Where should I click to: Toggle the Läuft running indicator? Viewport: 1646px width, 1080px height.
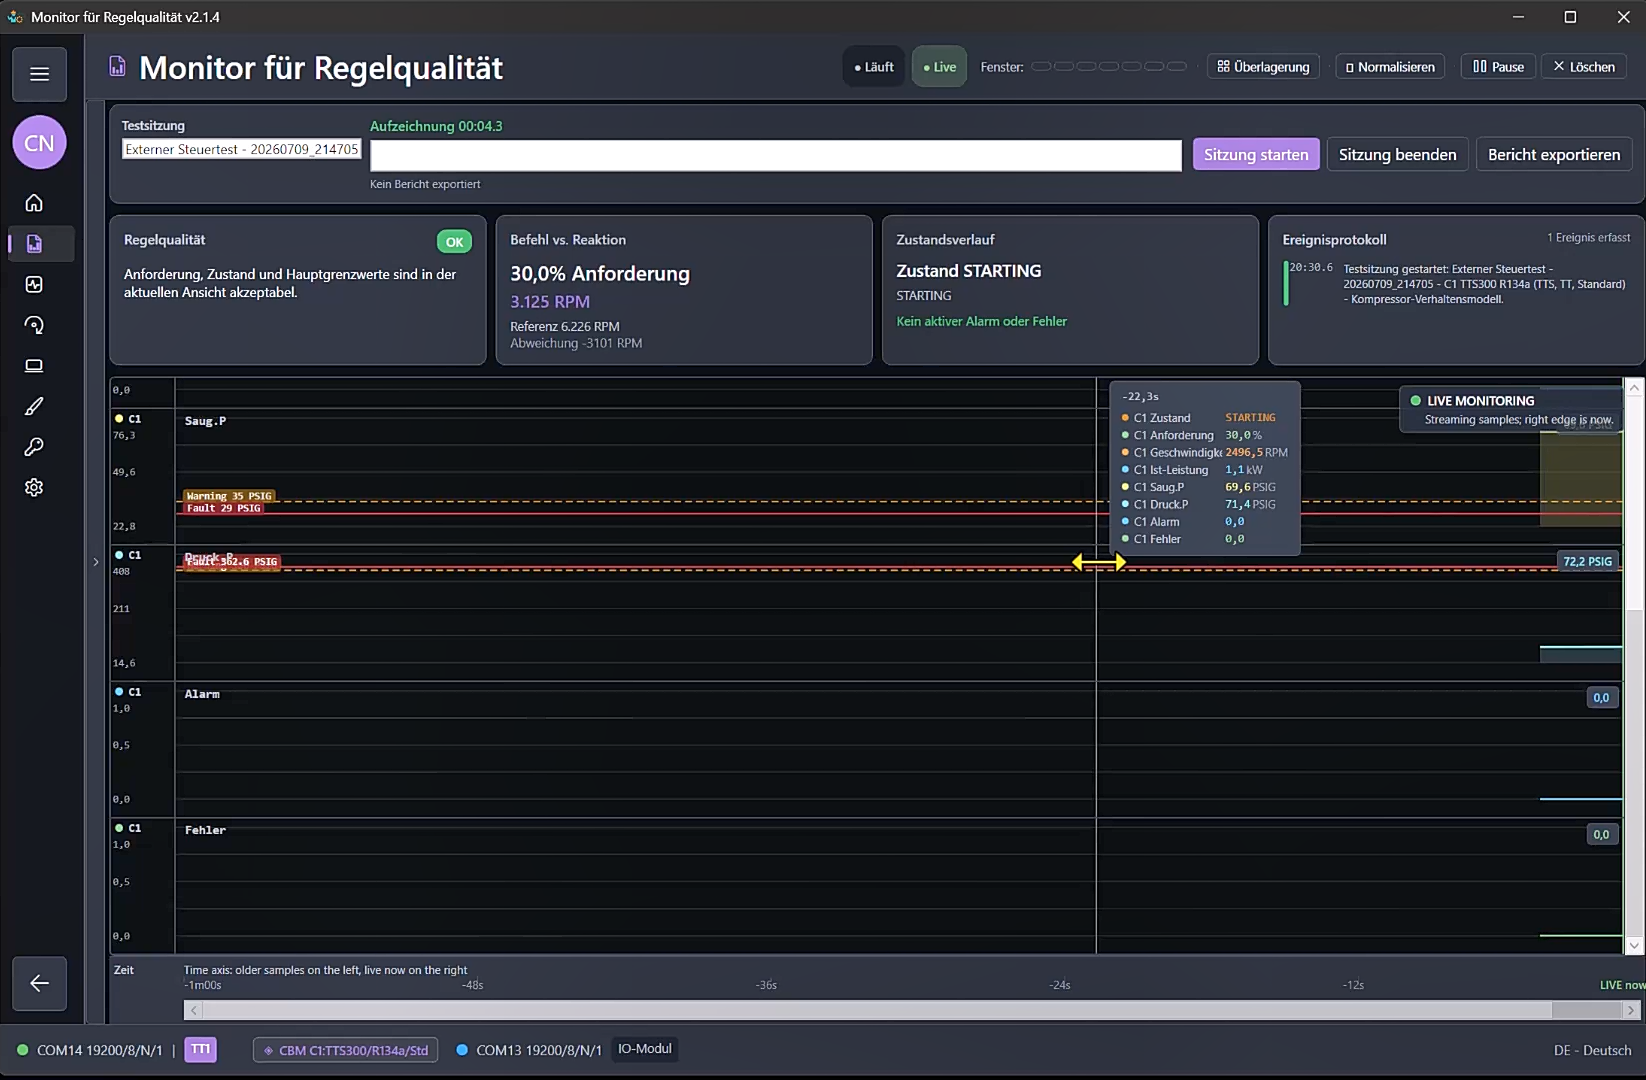(874, 67)
